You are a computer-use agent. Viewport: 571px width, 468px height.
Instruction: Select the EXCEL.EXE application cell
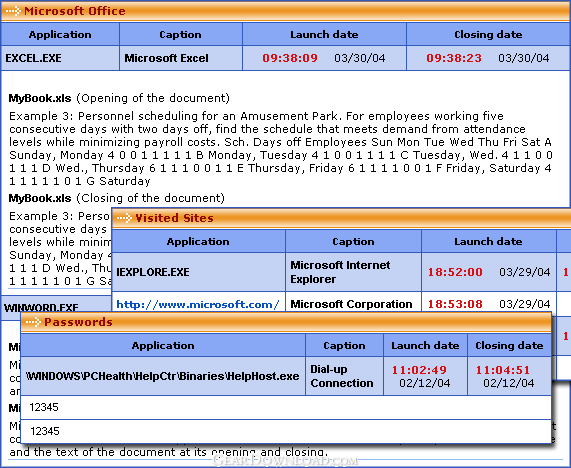60,58
